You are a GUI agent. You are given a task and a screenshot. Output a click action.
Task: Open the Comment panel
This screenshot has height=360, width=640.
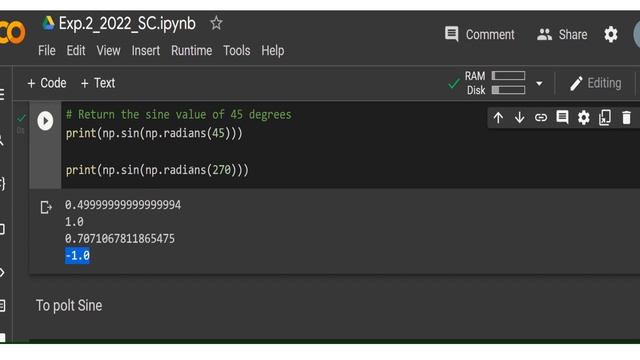479,34
